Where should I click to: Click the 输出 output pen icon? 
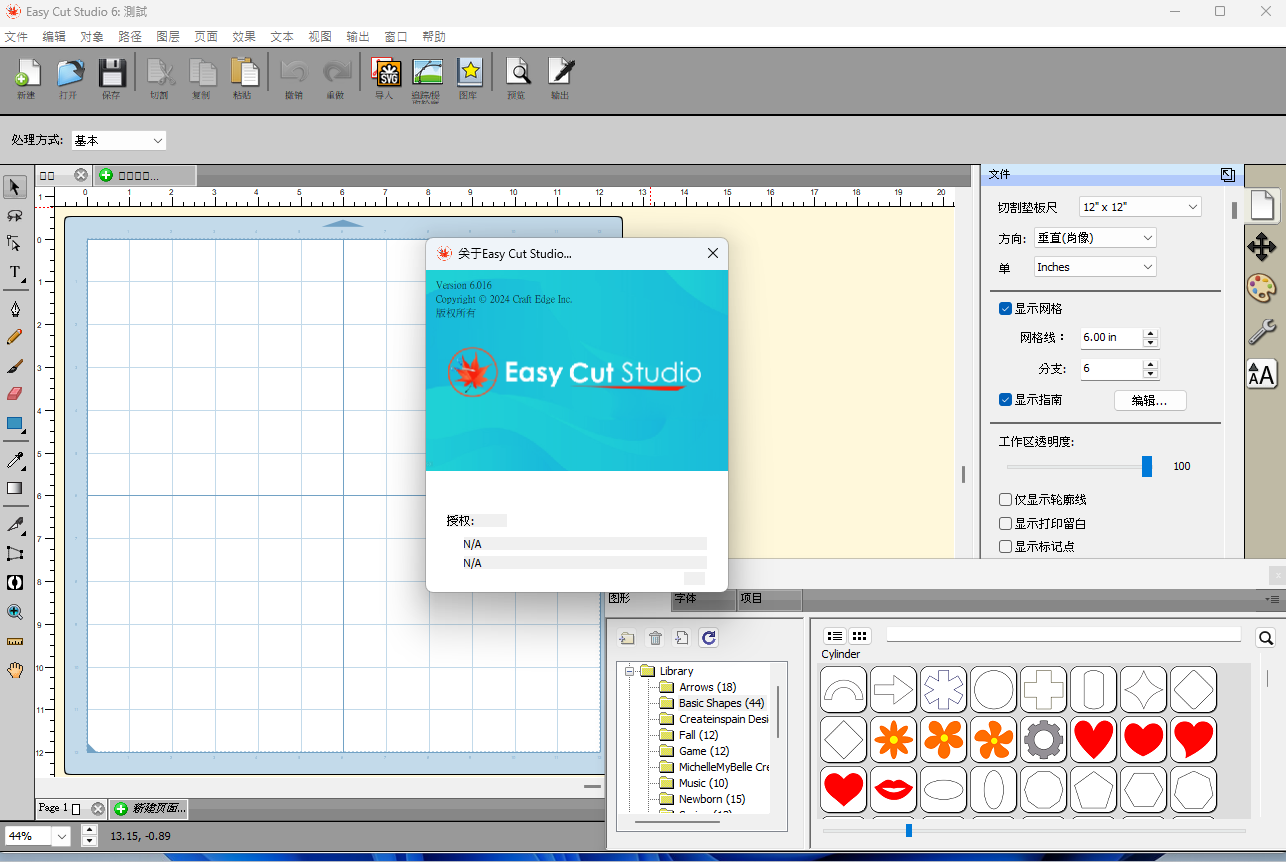coord(560,78)
